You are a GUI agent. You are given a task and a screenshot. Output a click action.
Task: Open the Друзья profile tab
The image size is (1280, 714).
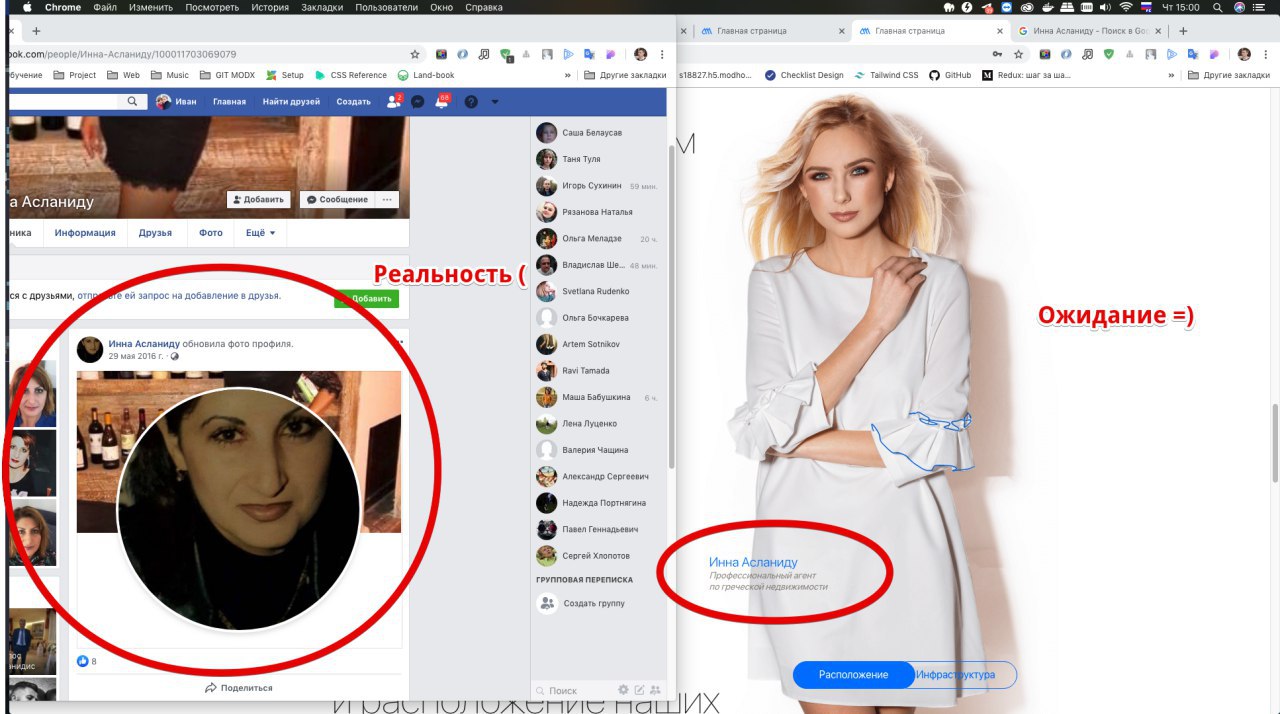point(155,233)
